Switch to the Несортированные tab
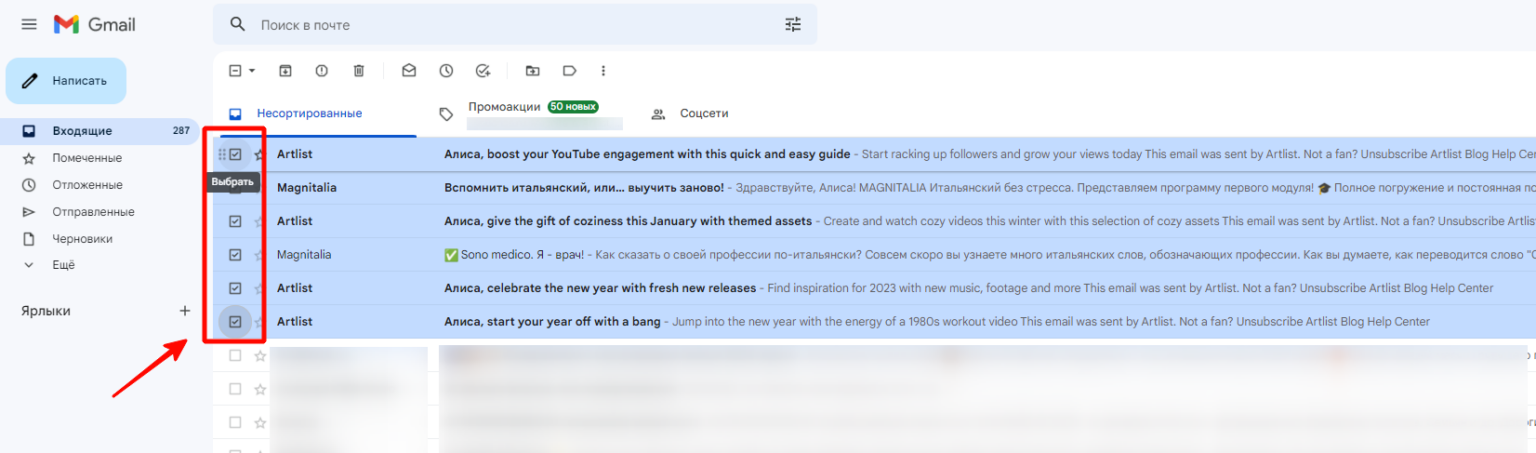The height and width of the screenshot is (453, 1536). pos(309,114)
